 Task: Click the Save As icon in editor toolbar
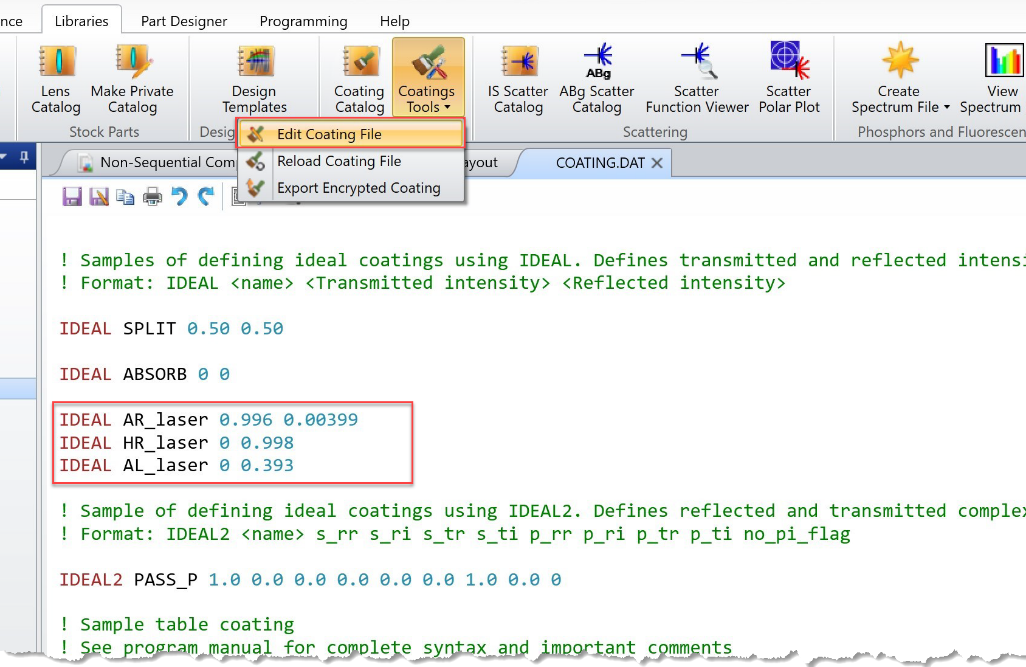(99, 196)
